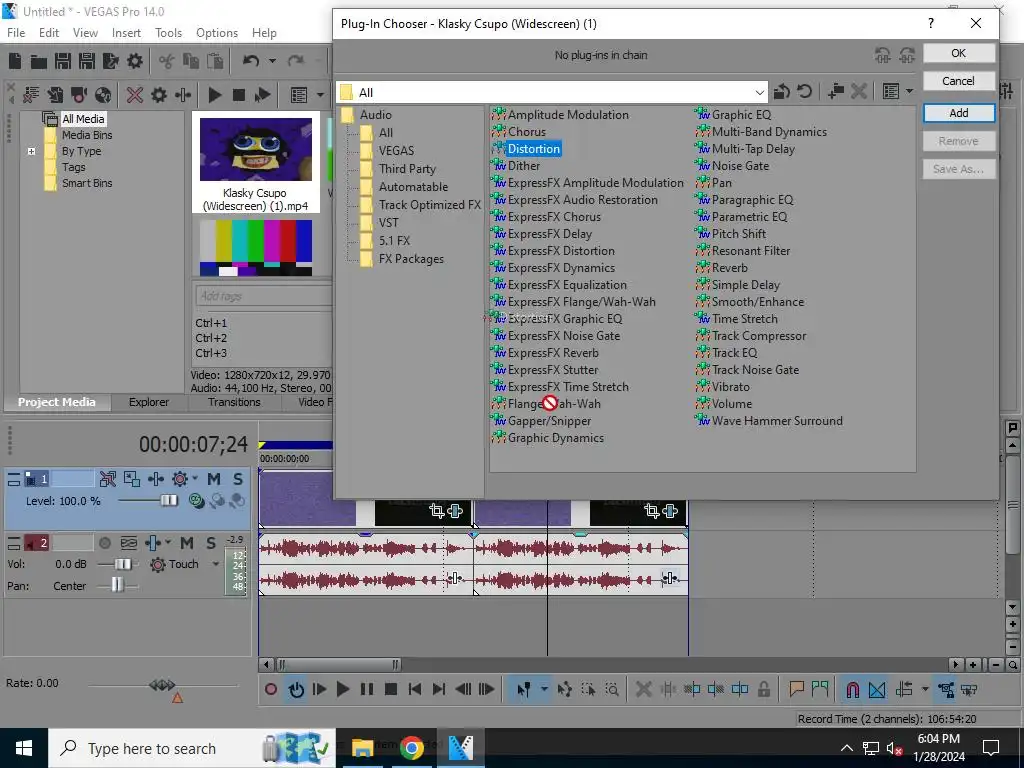Viewport: 1024px width, 768px height.
Task: Open the File menu
Action: (16, 33)
